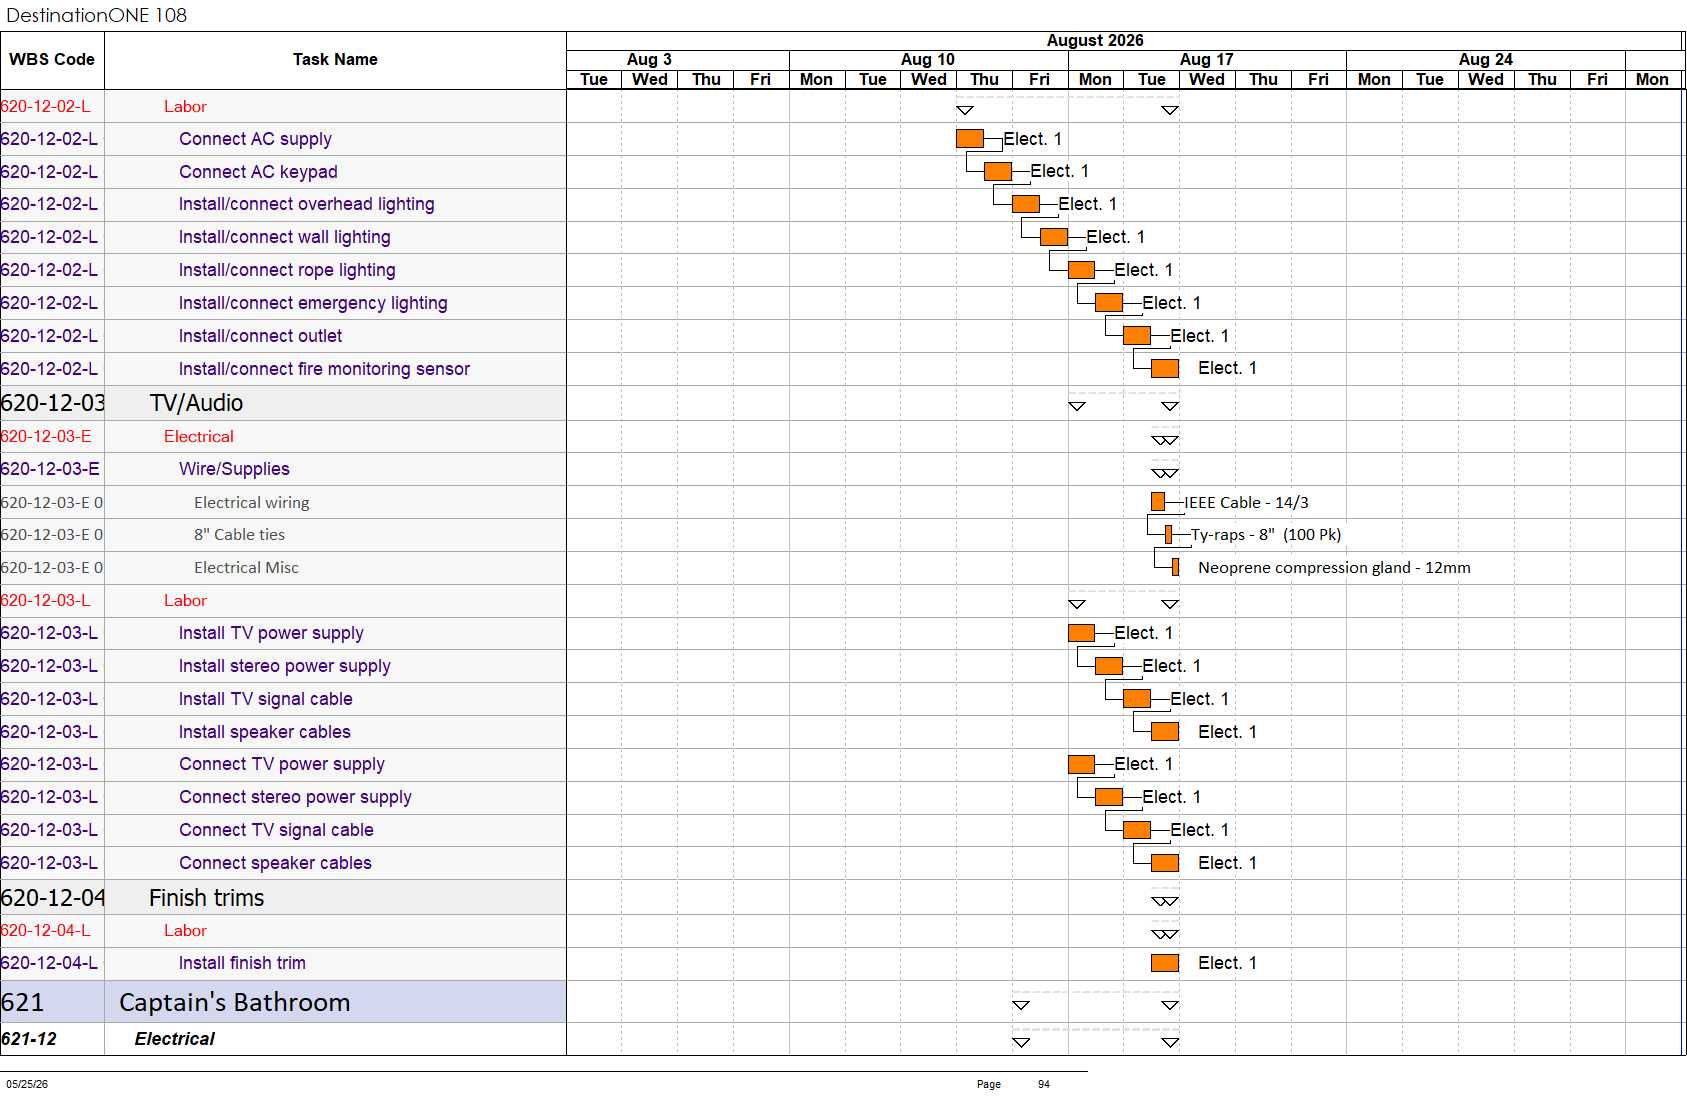
Task: Click the Captain's Bathroom row name
Action: [x=235, y=1002]
